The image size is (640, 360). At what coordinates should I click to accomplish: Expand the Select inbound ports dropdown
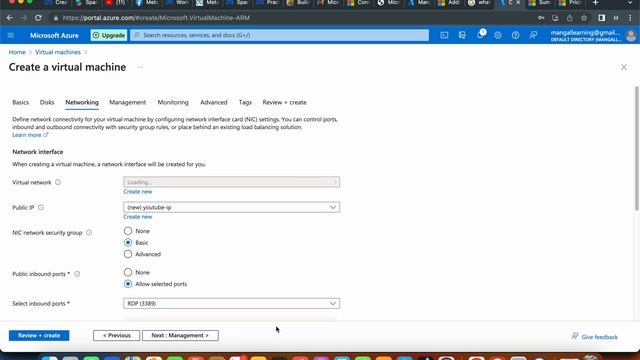(x=231, y=304)
